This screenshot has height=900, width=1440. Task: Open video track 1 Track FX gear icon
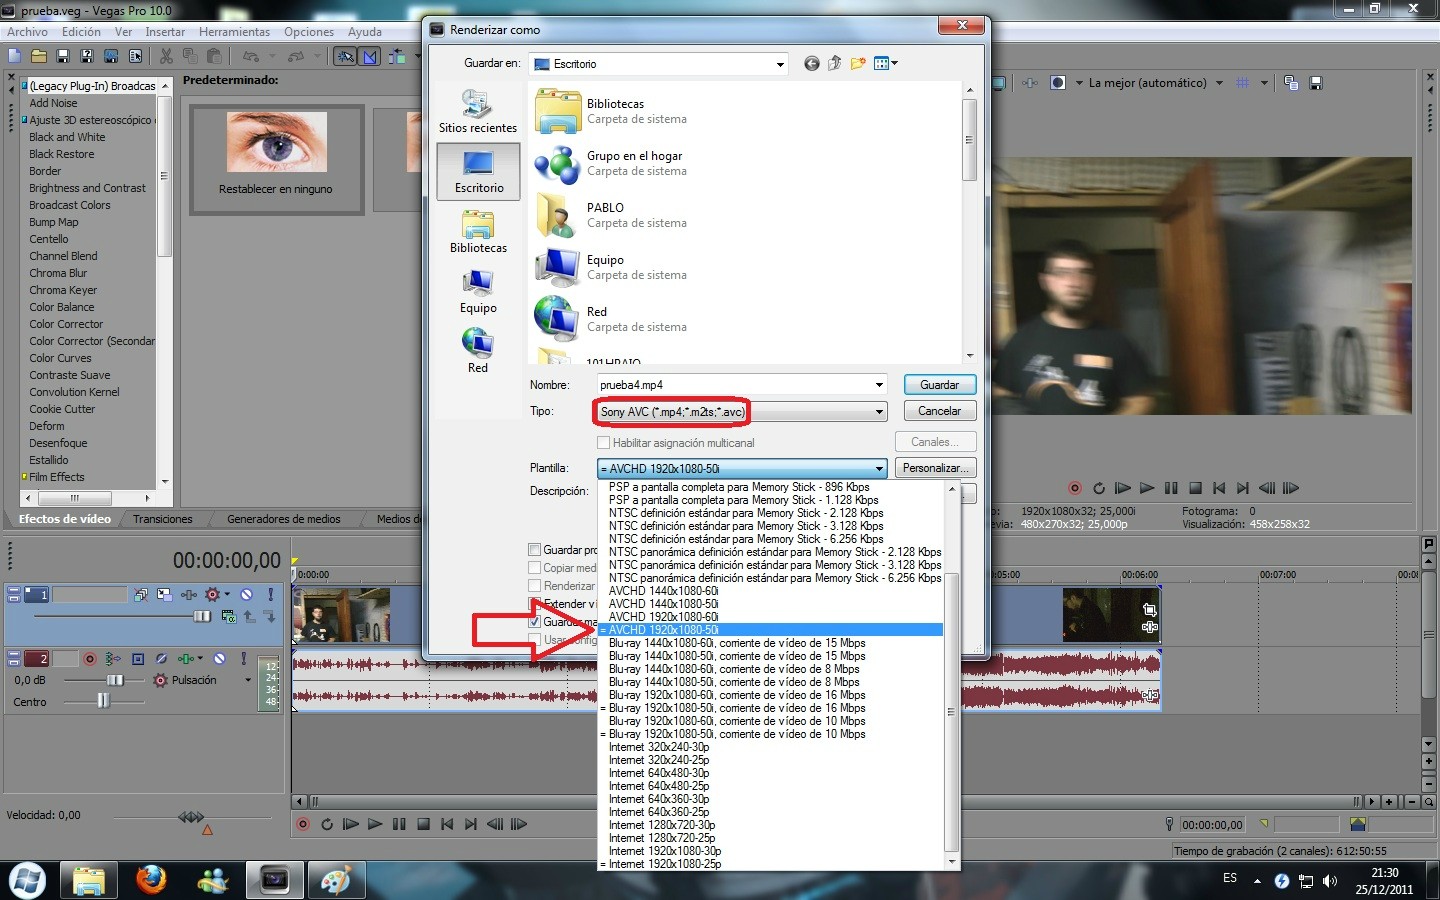pos(211,595)
